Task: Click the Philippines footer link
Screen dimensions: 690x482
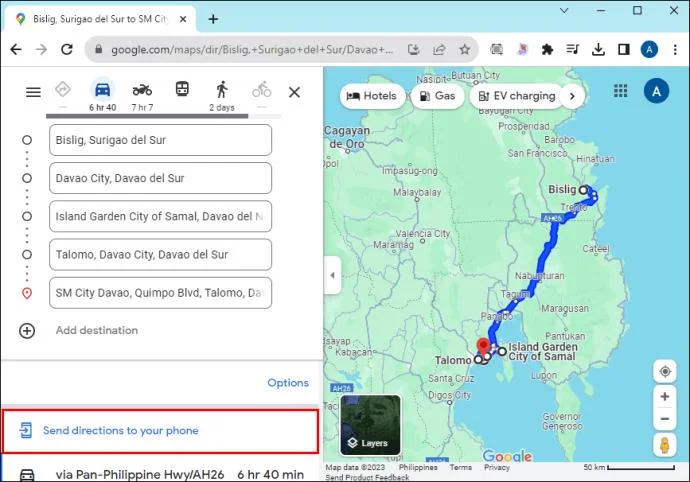Action: click(418, 467)
